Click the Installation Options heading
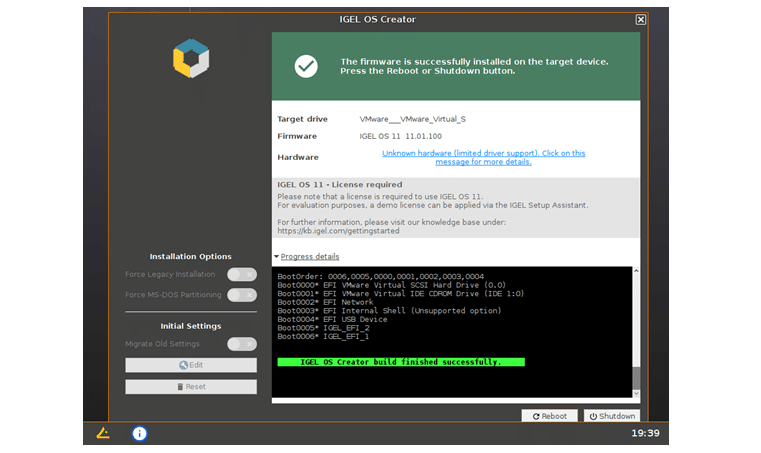 click(191, 256)
